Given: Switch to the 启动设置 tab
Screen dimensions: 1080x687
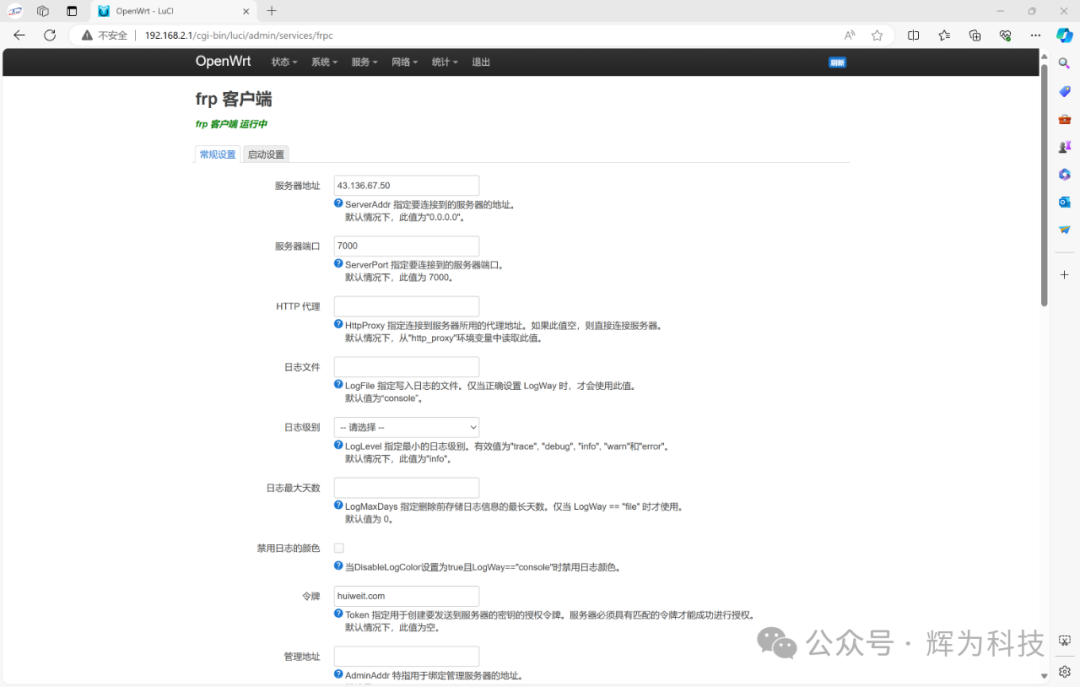Looking at the screenshot, I should tap(265, 154).
